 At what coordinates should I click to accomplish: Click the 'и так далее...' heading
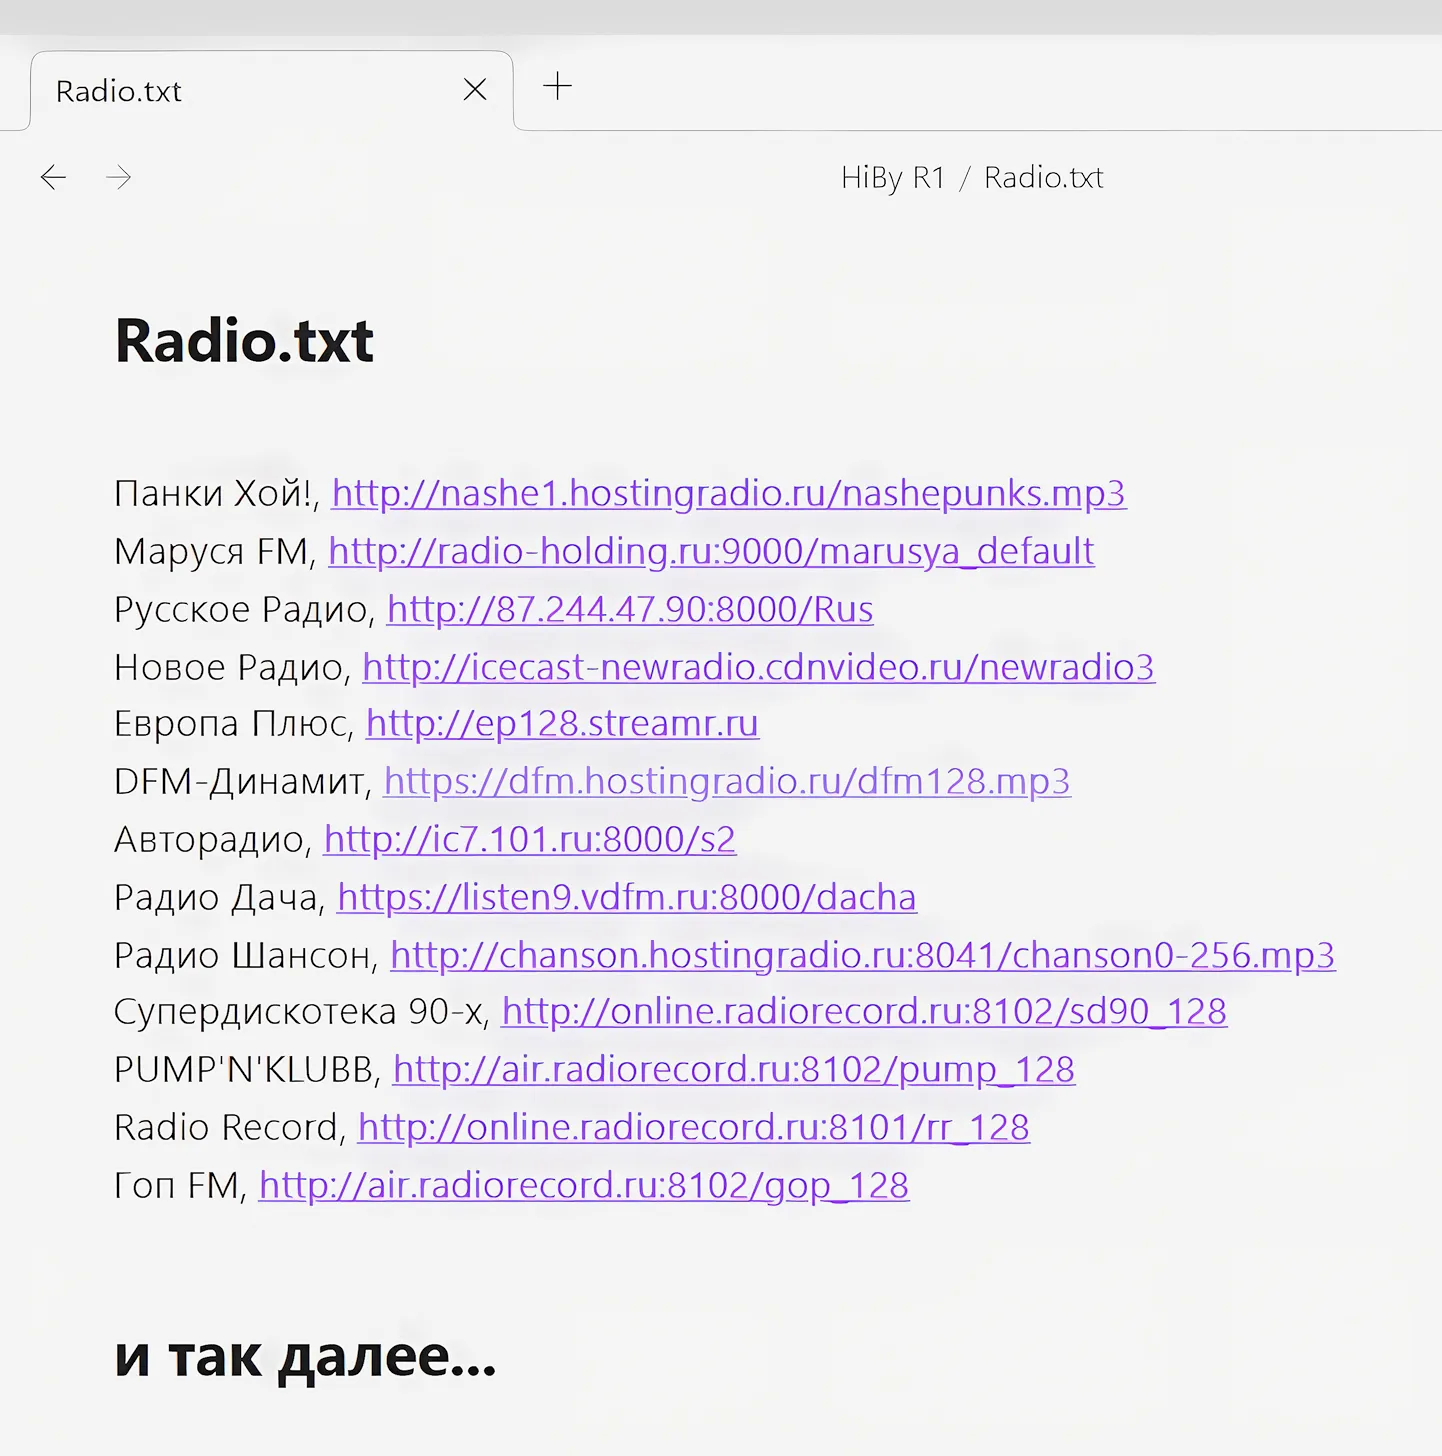click(x=306, y=1358)
